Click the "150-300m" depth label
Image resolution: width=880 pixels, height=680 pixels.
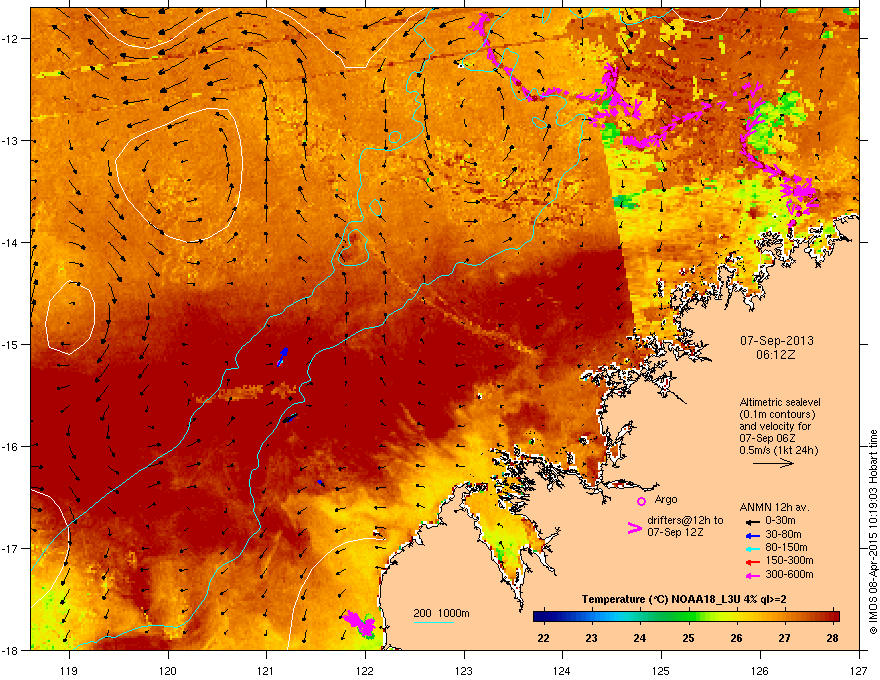point(789,560)
